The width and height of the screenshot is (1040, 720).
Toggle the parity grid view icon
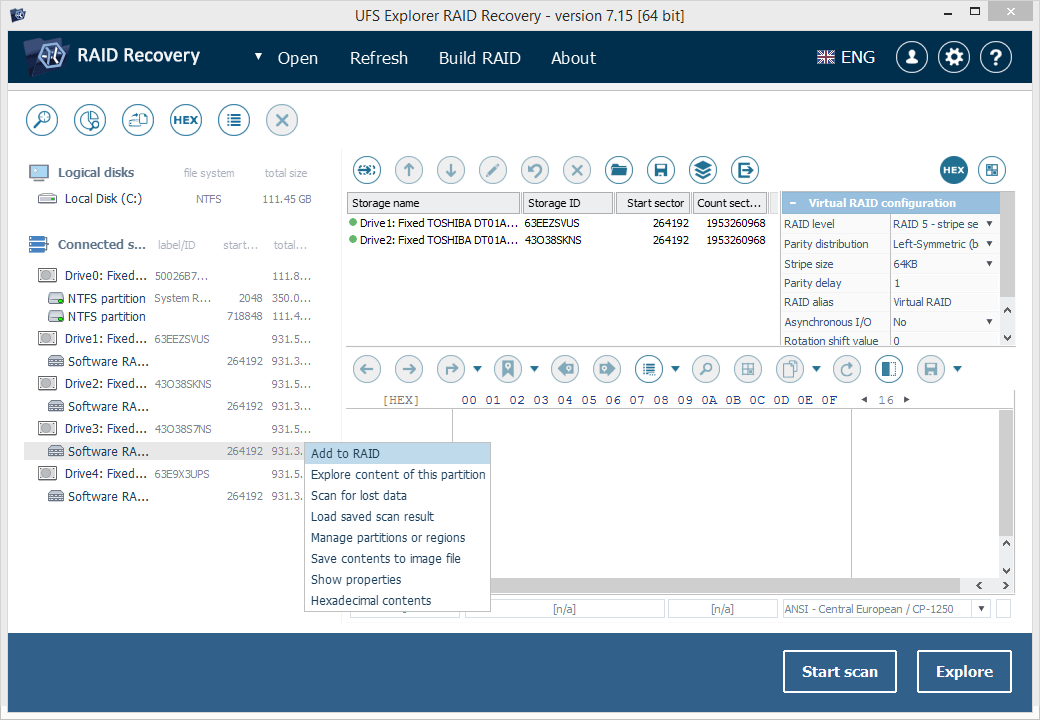992,170
